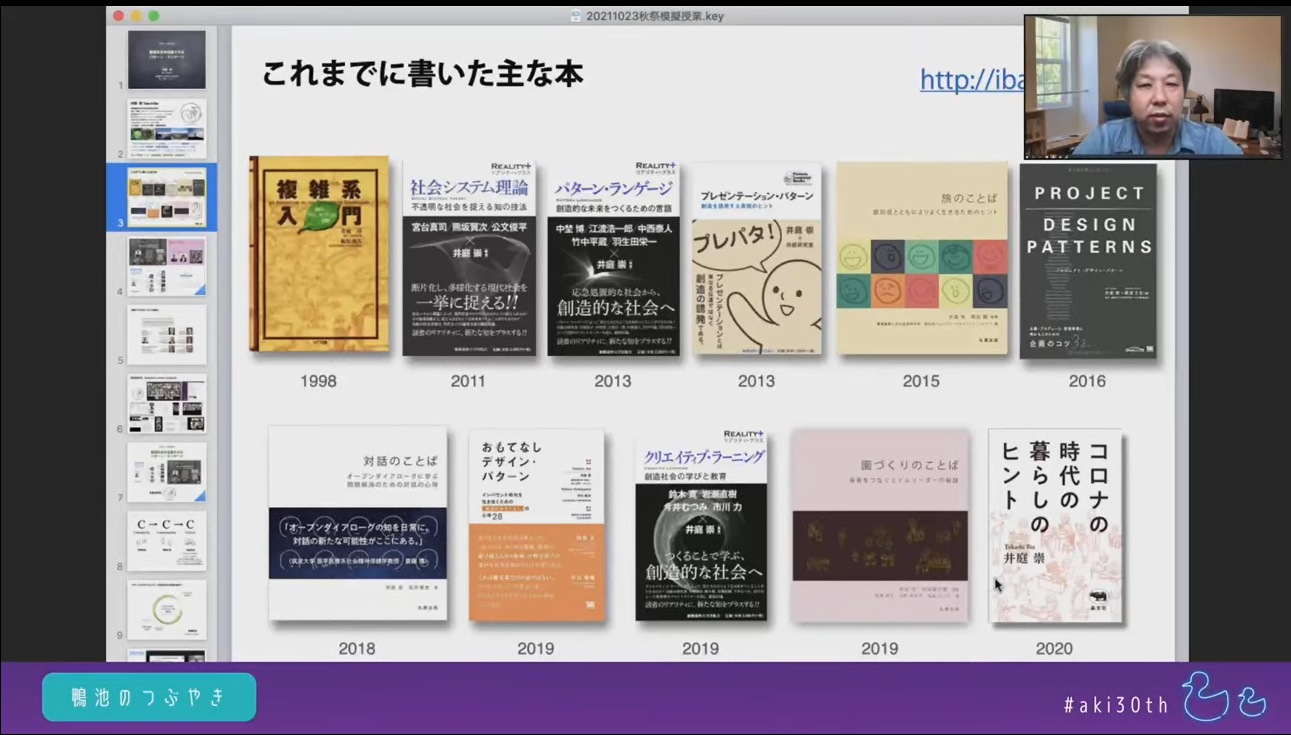
Task: Click the 対話のことば book cover
Action: 357,523
